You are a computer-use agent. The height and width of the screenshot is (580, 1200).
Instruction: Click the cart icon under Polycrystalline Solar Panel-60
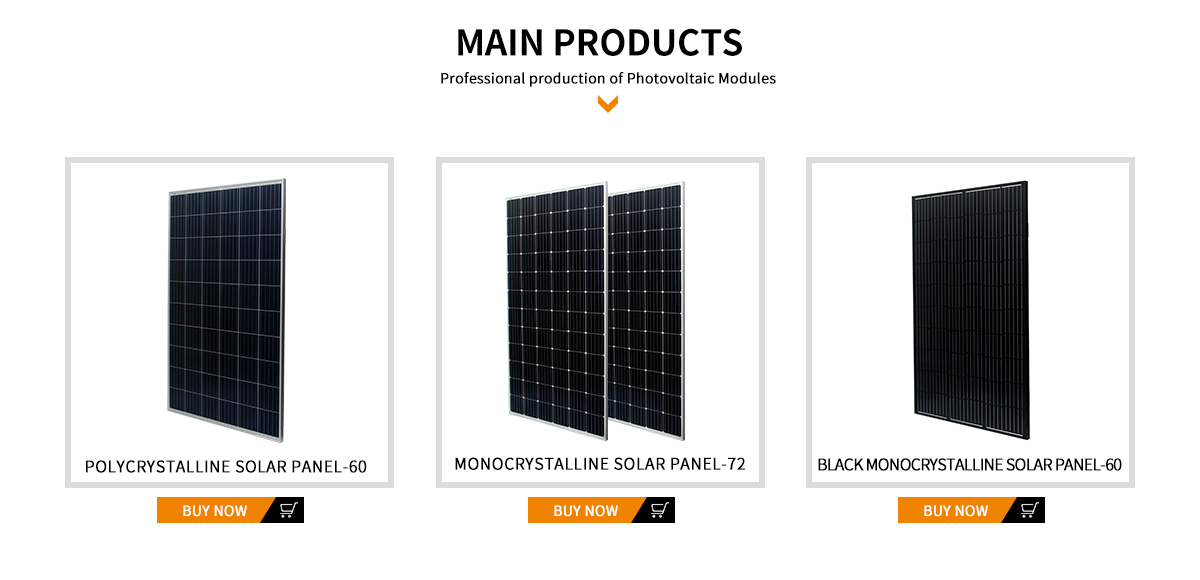point(288,510)
